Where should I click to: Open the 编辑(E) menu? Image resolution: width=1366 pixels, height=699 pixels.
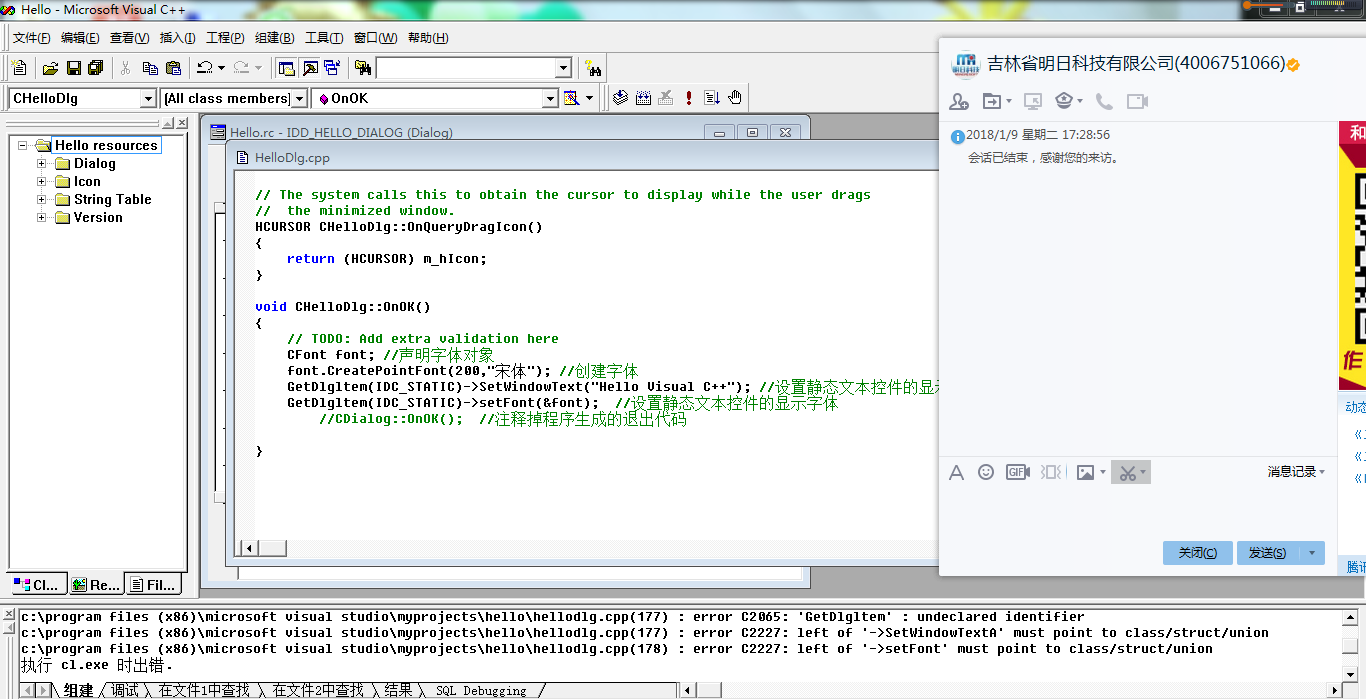point(80,38)
